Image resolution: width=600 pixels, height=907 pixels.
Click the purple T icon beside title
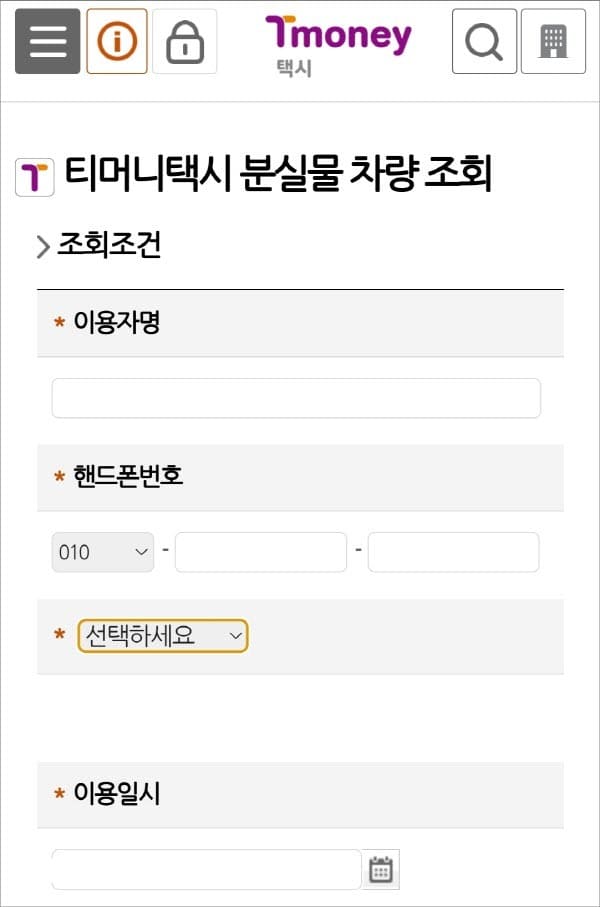35,177
